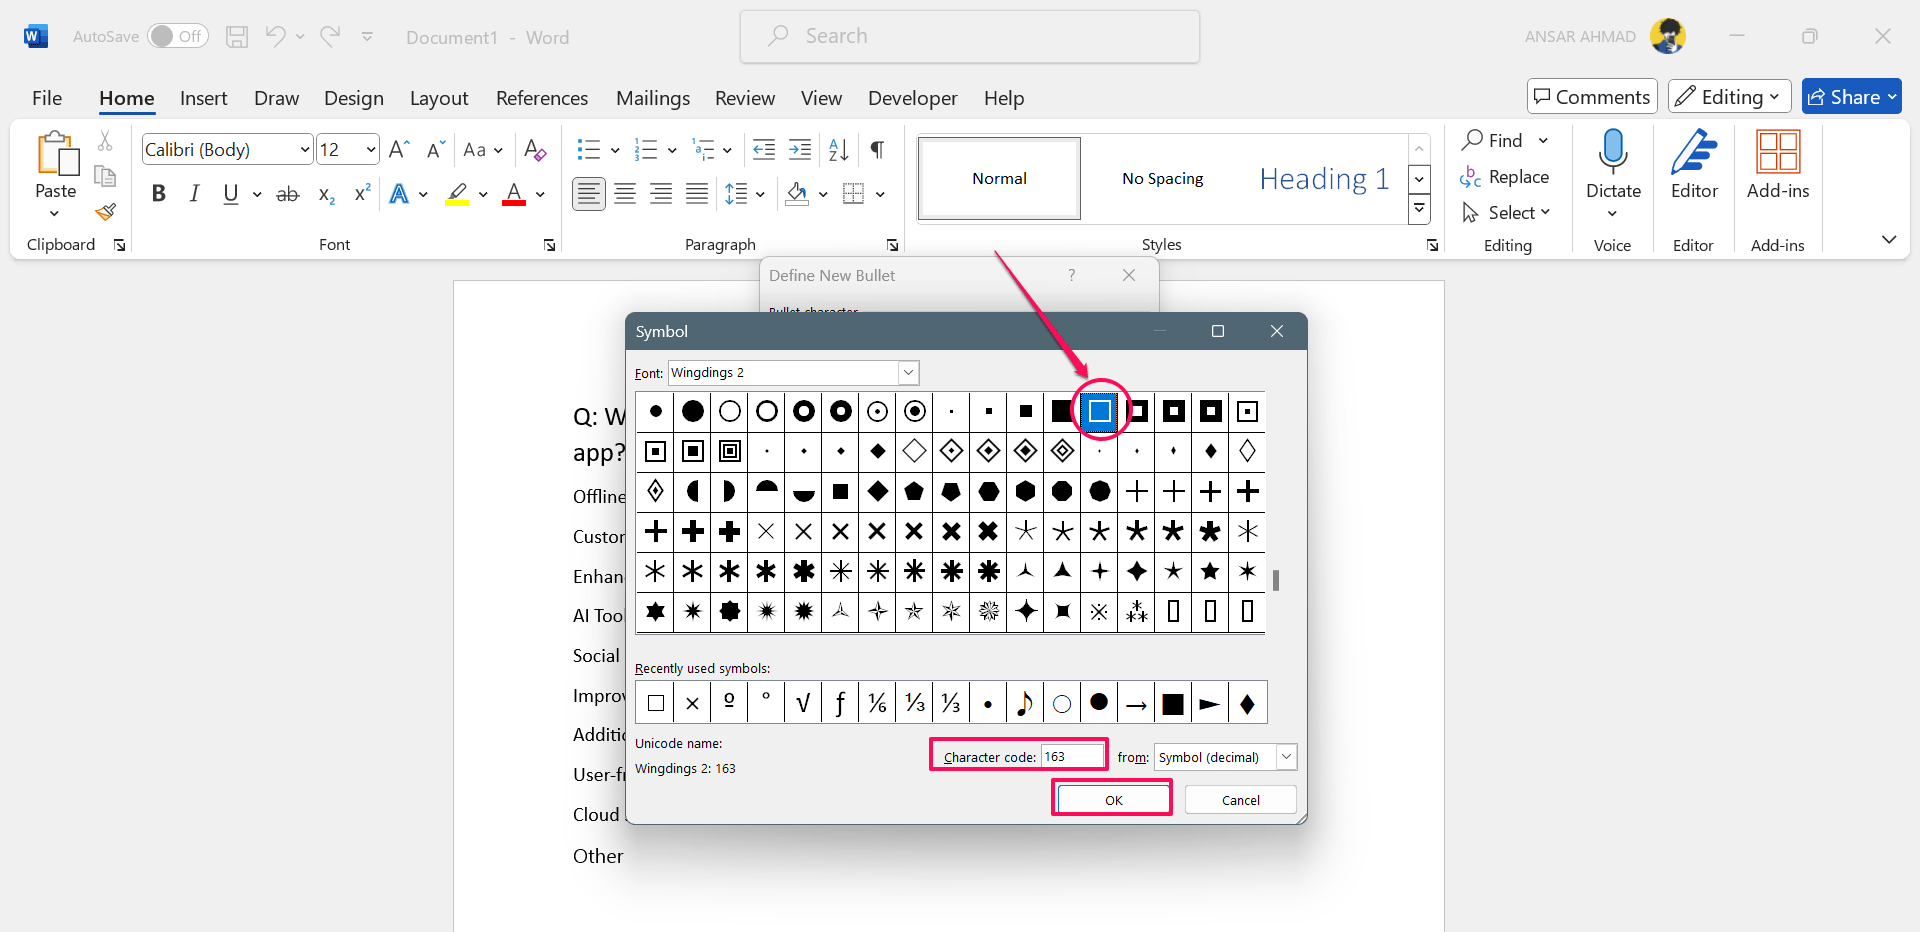
Task: Open the Dictate microphone tool
Action: [x=1613, y=152]
